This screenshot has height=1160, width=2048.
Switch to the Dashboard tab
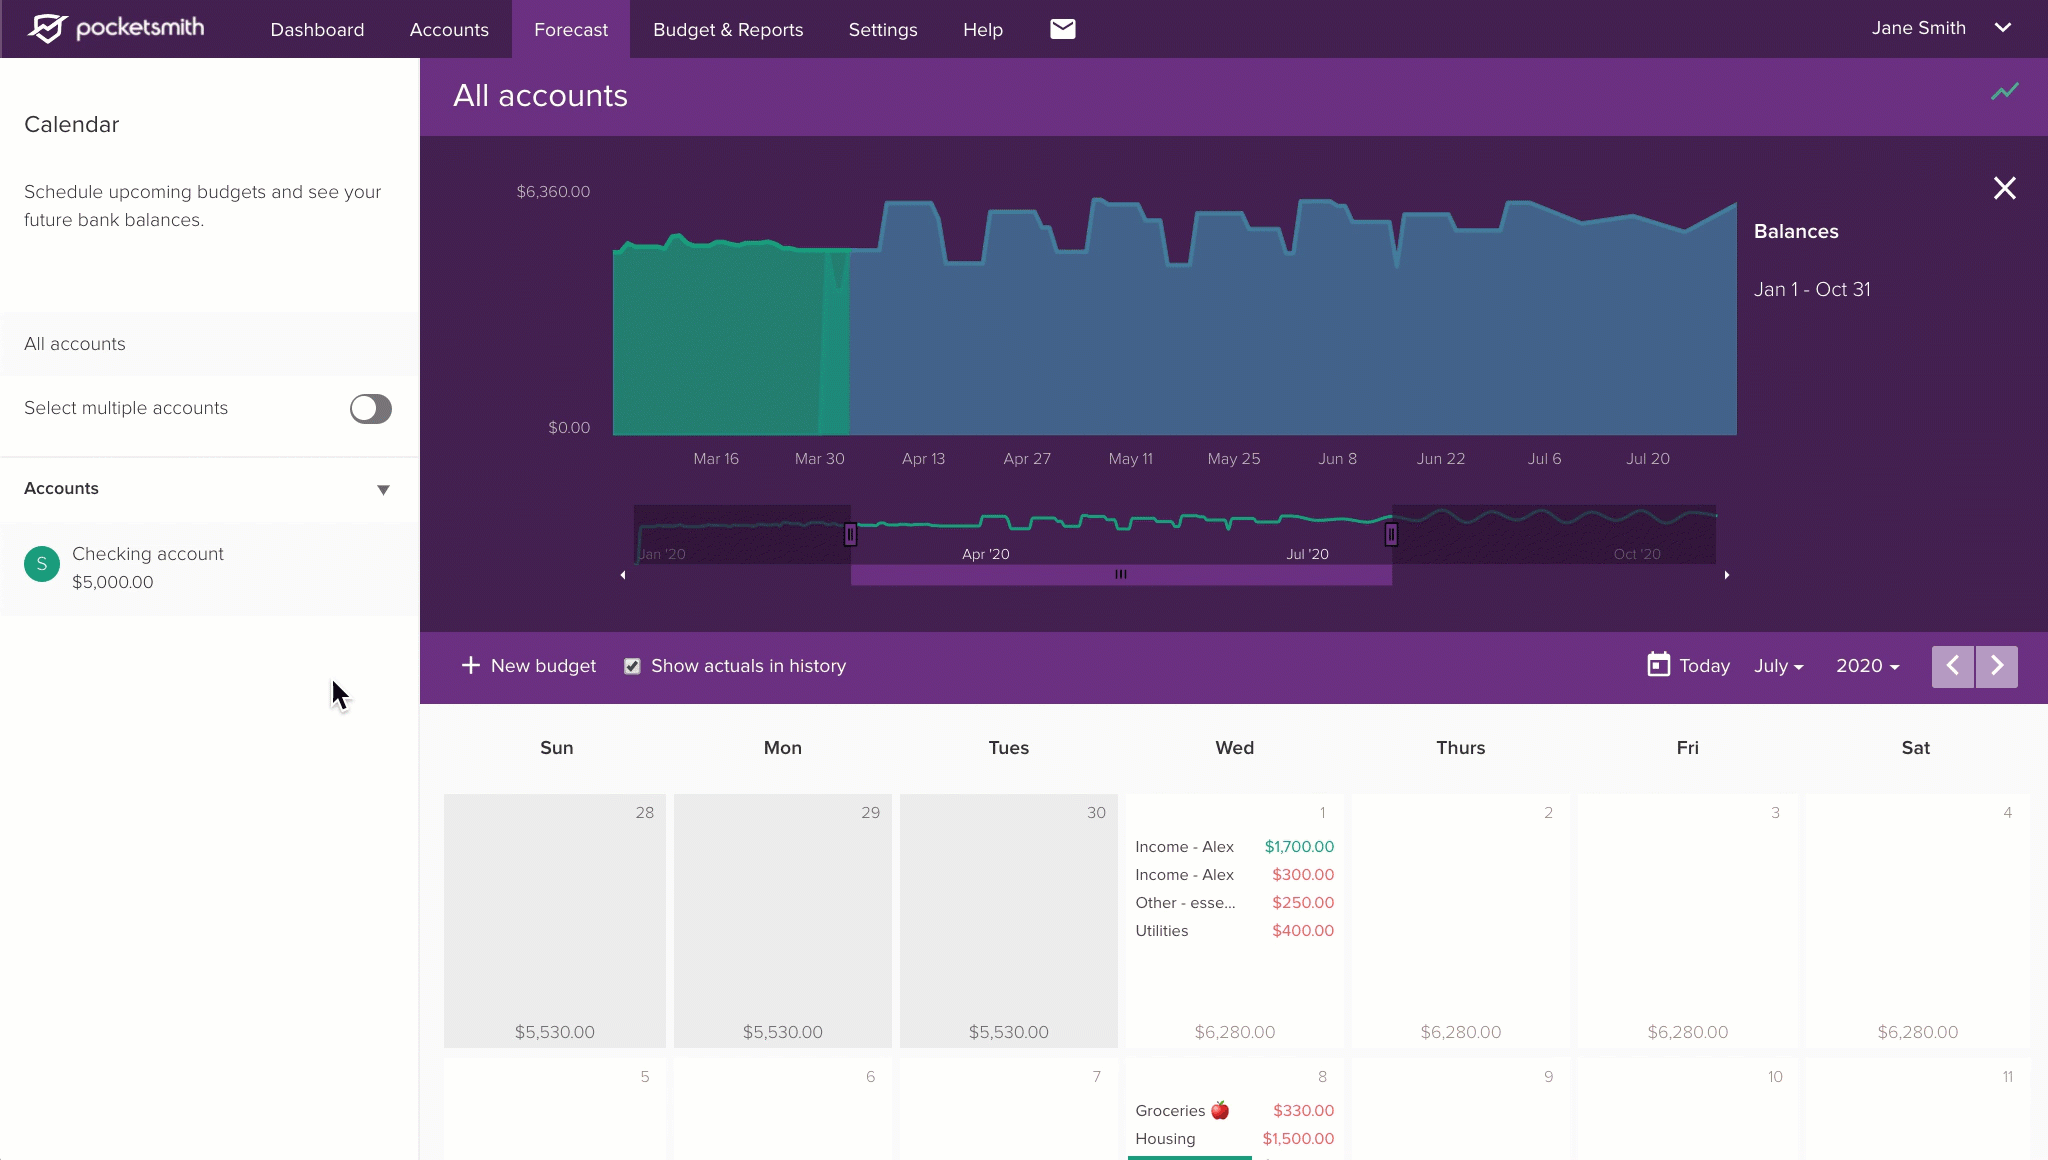tap(317, 30)
